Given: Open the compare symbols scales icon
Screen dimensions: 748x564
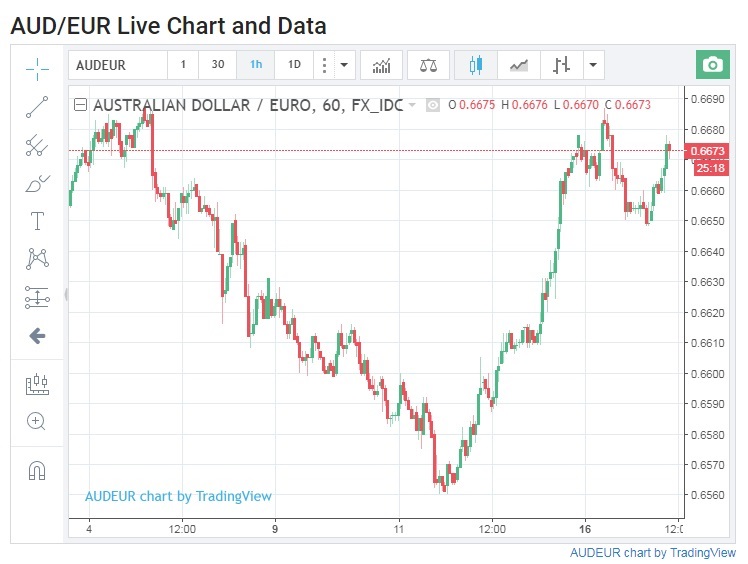Looking at the screenshot, I should [x=428, y=65].
